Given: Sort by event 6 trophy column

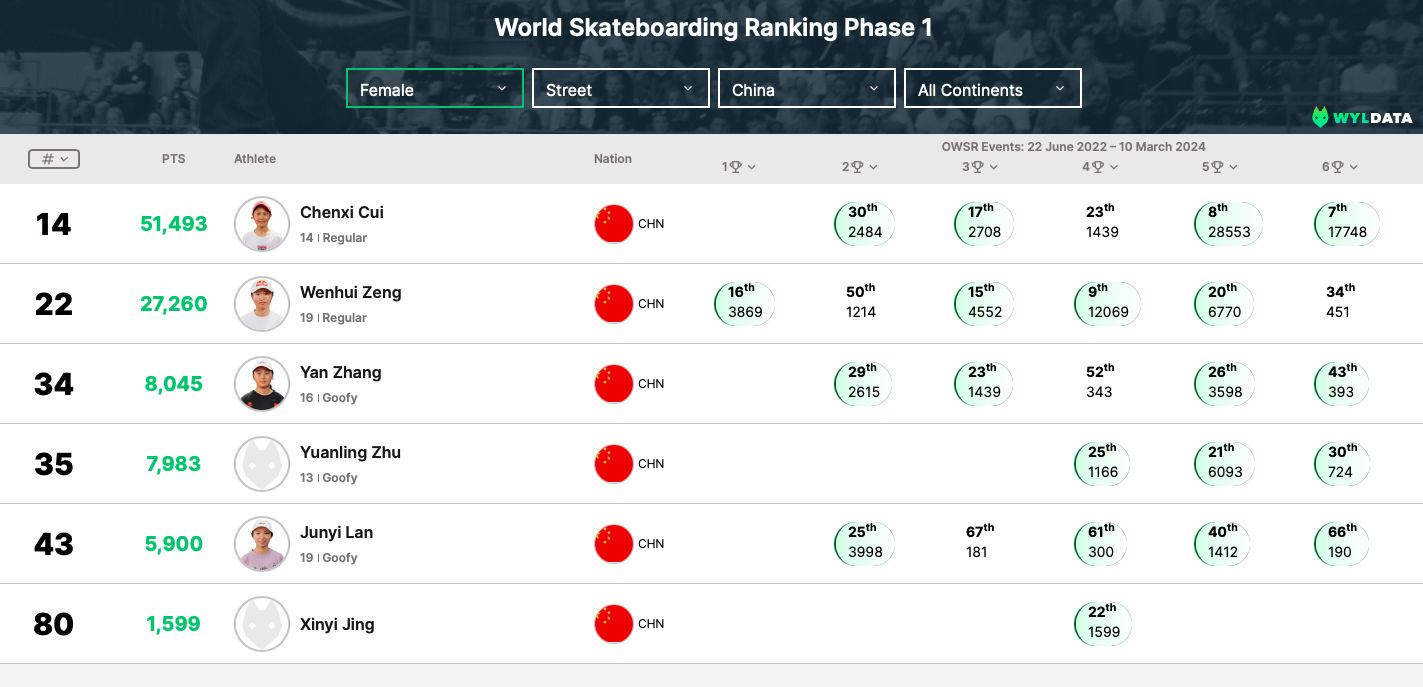Looking at the screenshot, I should click(x=1339, y=167).
